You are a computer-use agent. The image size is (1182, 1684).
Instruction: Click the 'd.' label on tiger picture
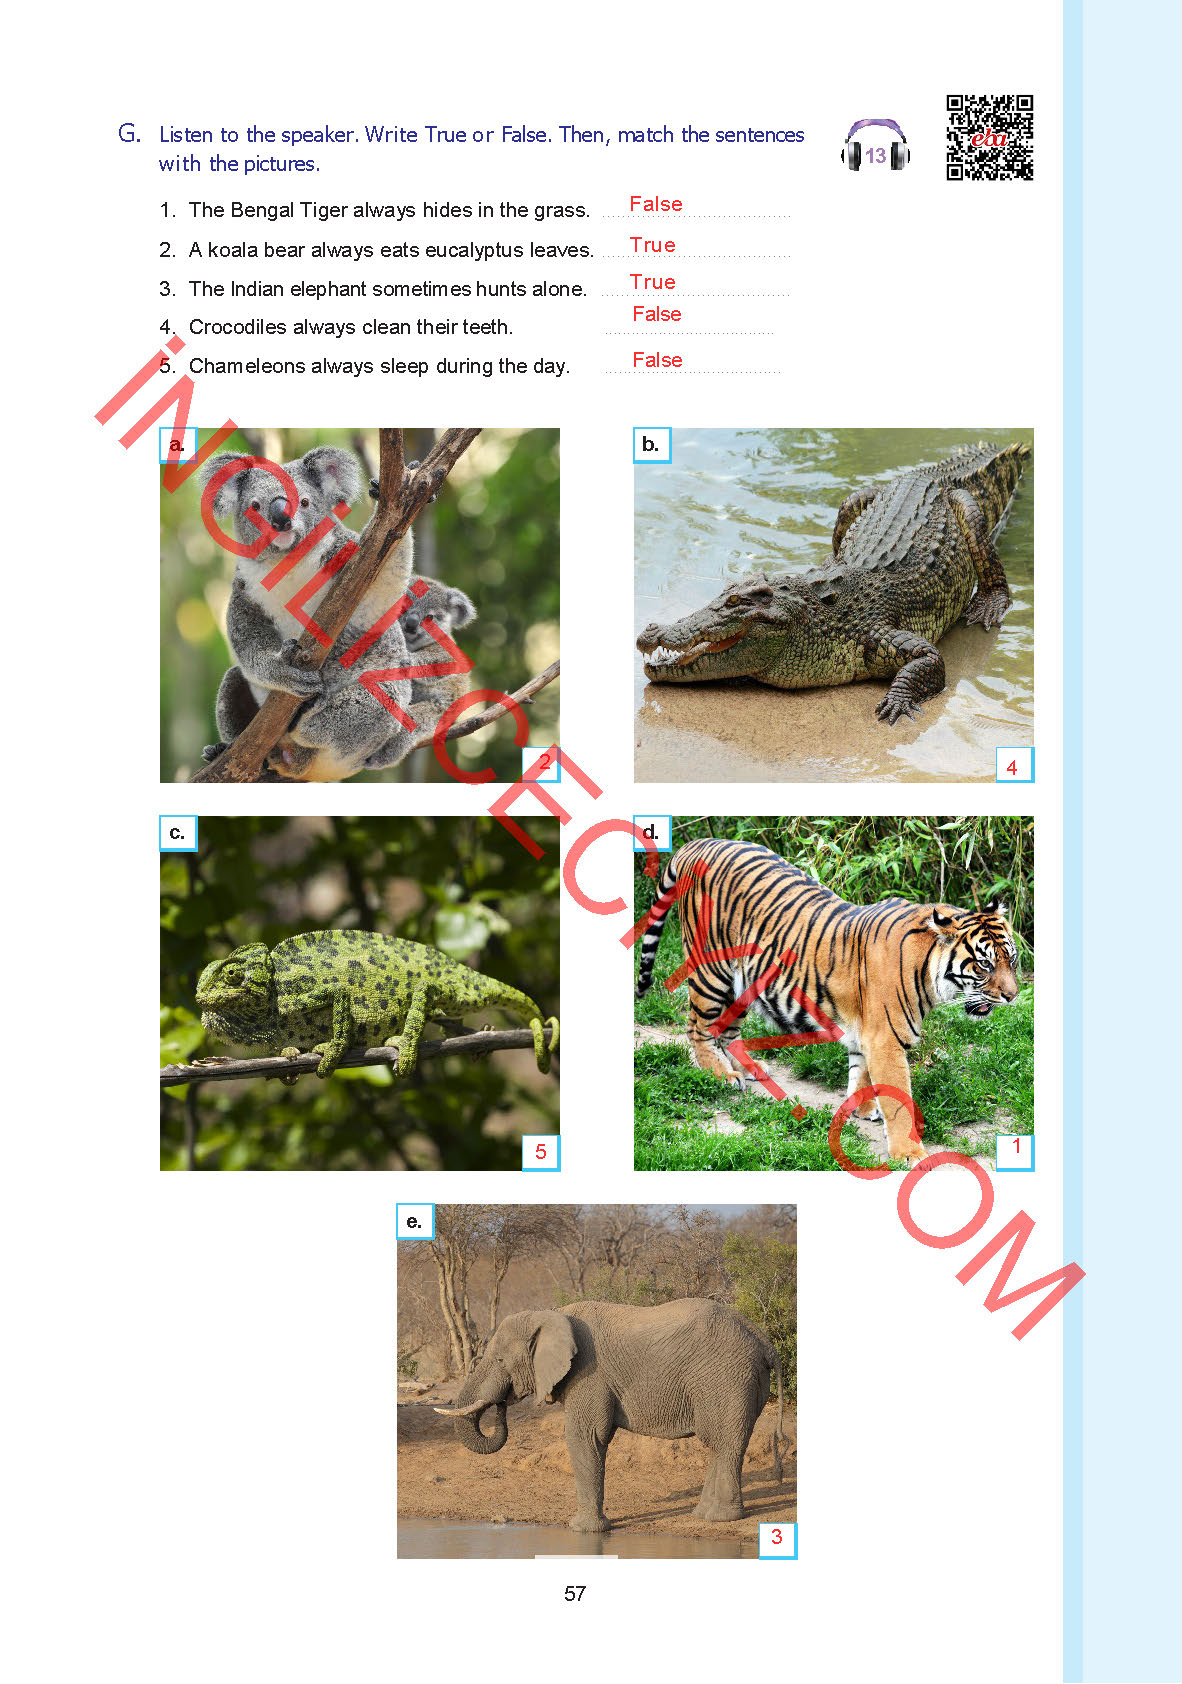tap(651, 833)
